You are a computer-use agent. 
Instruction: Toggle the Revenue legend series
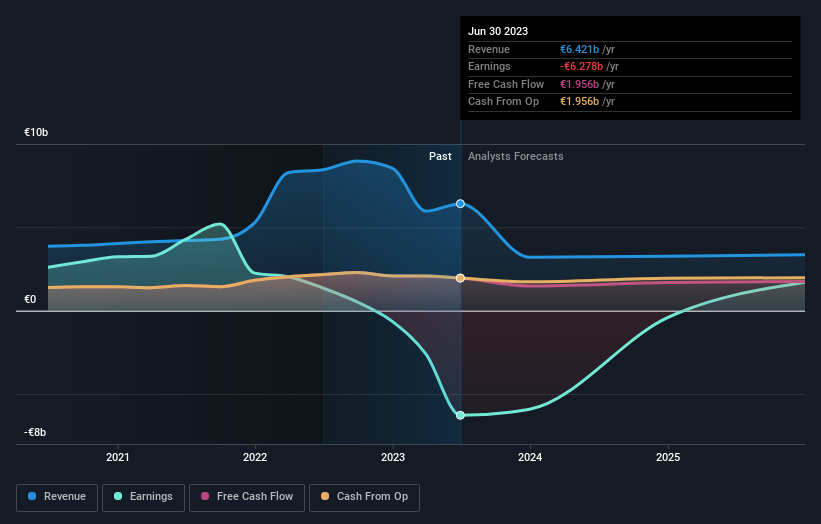click(57, 497)
